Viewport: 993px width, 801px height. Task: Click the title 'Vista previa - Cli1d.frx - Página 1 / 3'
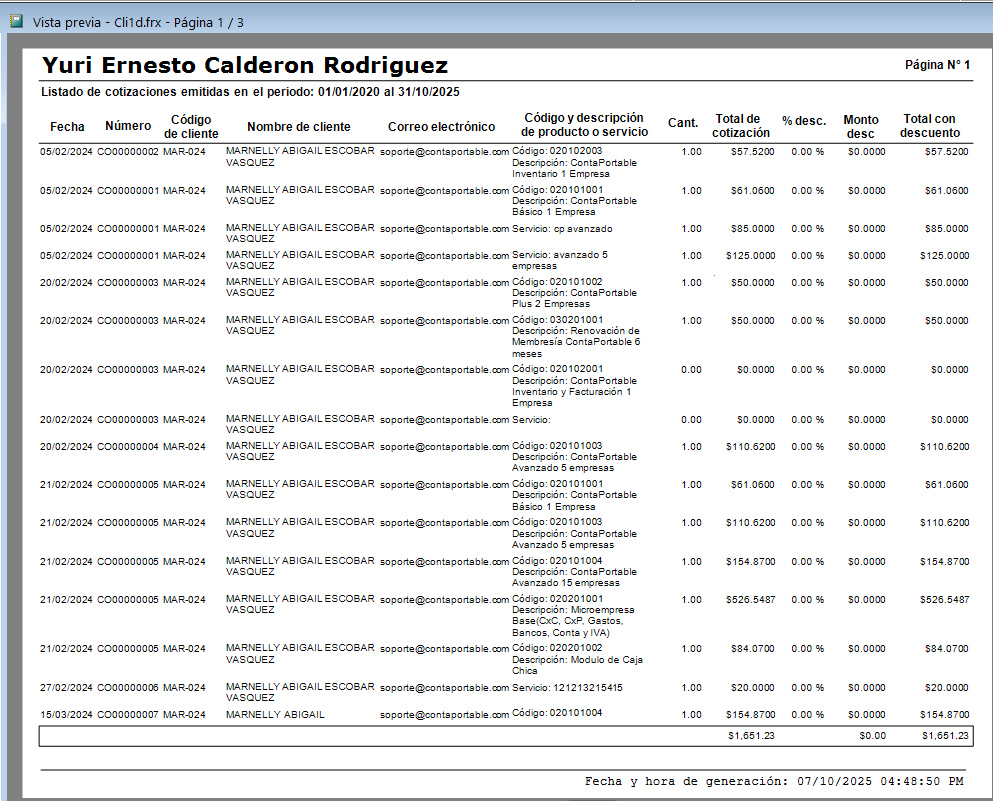138,23
